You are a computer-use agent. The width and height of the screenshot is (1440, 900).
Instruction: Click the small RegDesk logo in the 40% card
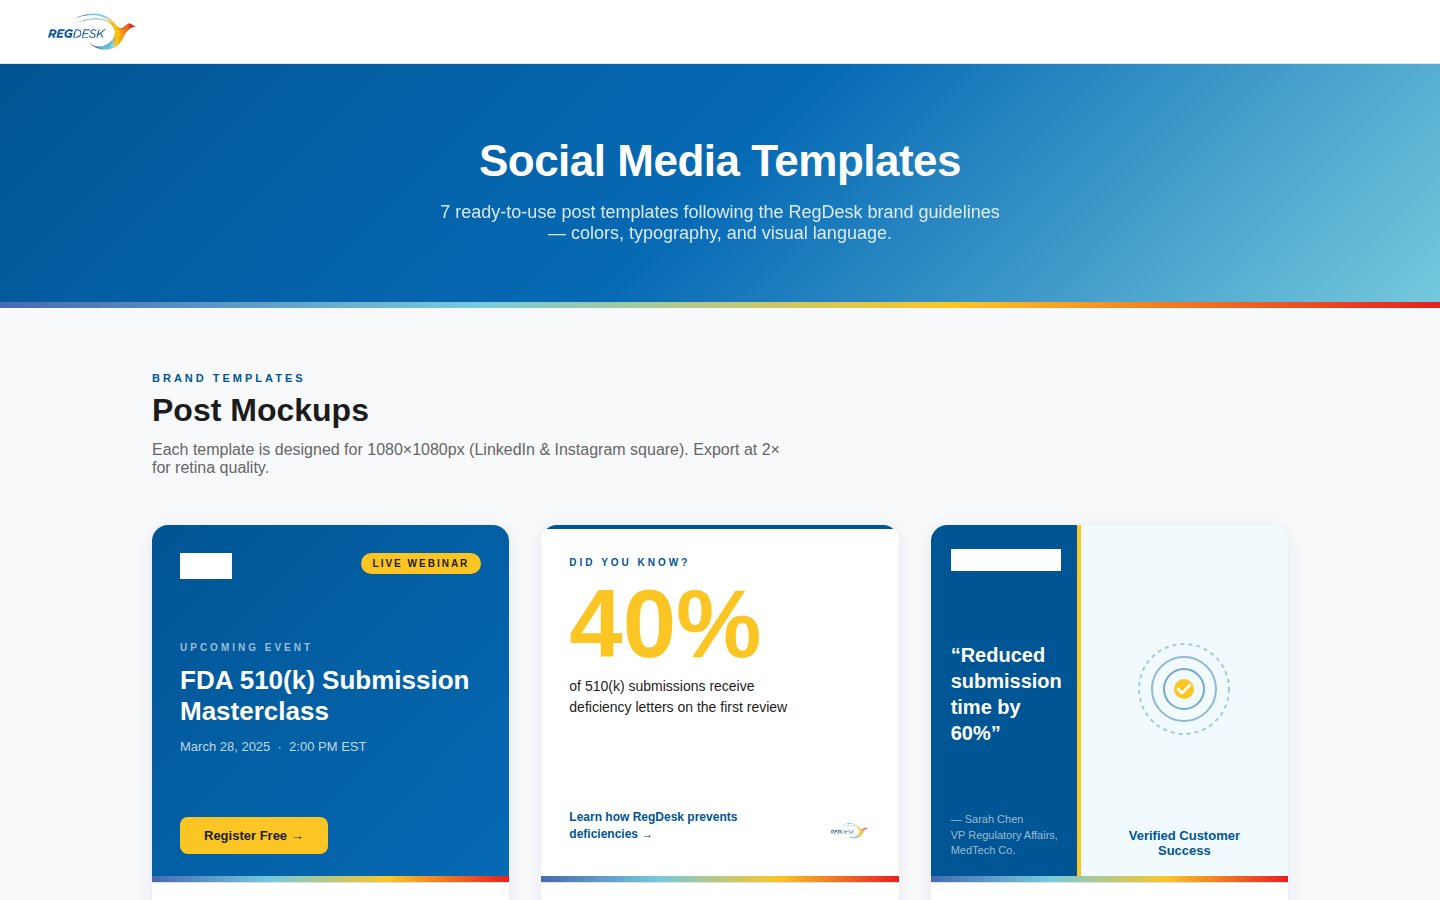[x=849, y=830]
